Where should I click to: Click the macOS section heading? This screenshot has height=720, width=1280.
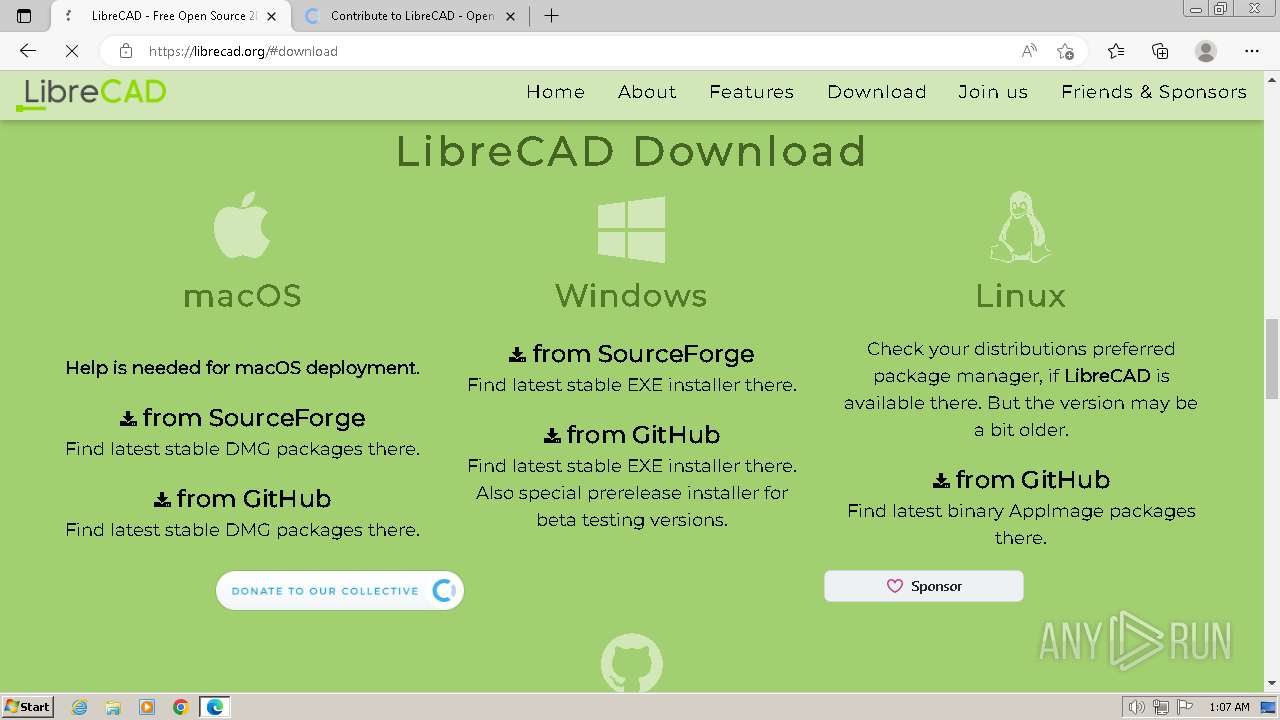[x=242, y=296]
